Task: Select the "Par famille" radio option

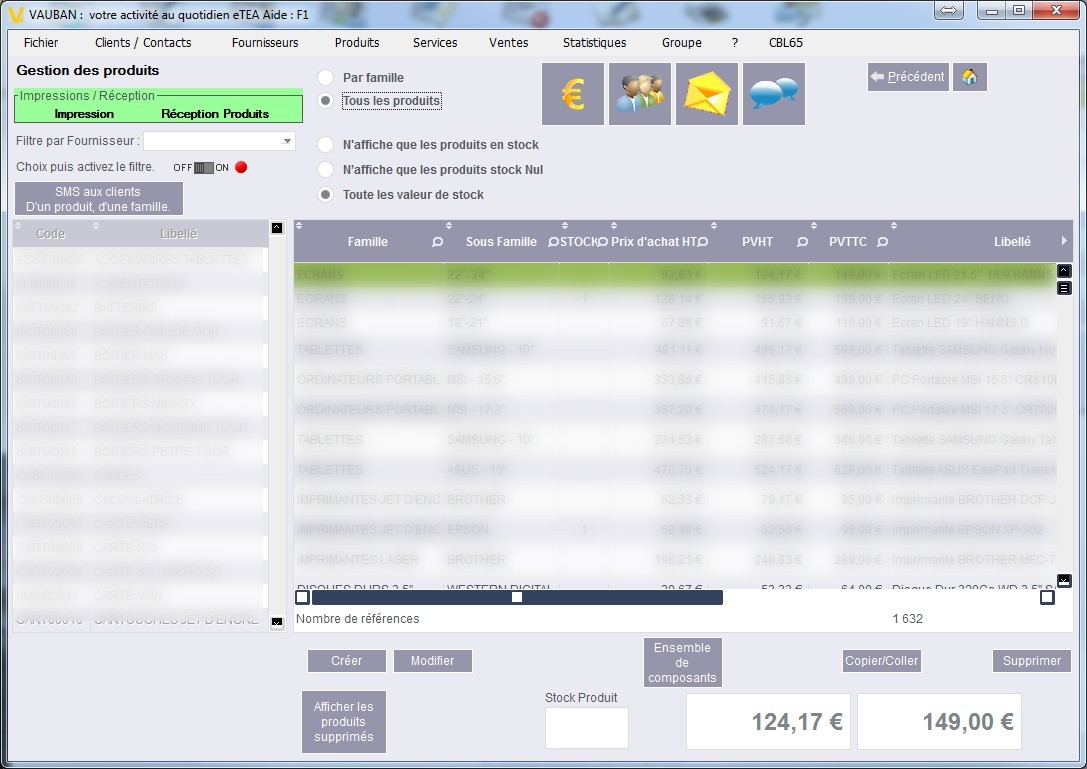Action: [325, 77]
